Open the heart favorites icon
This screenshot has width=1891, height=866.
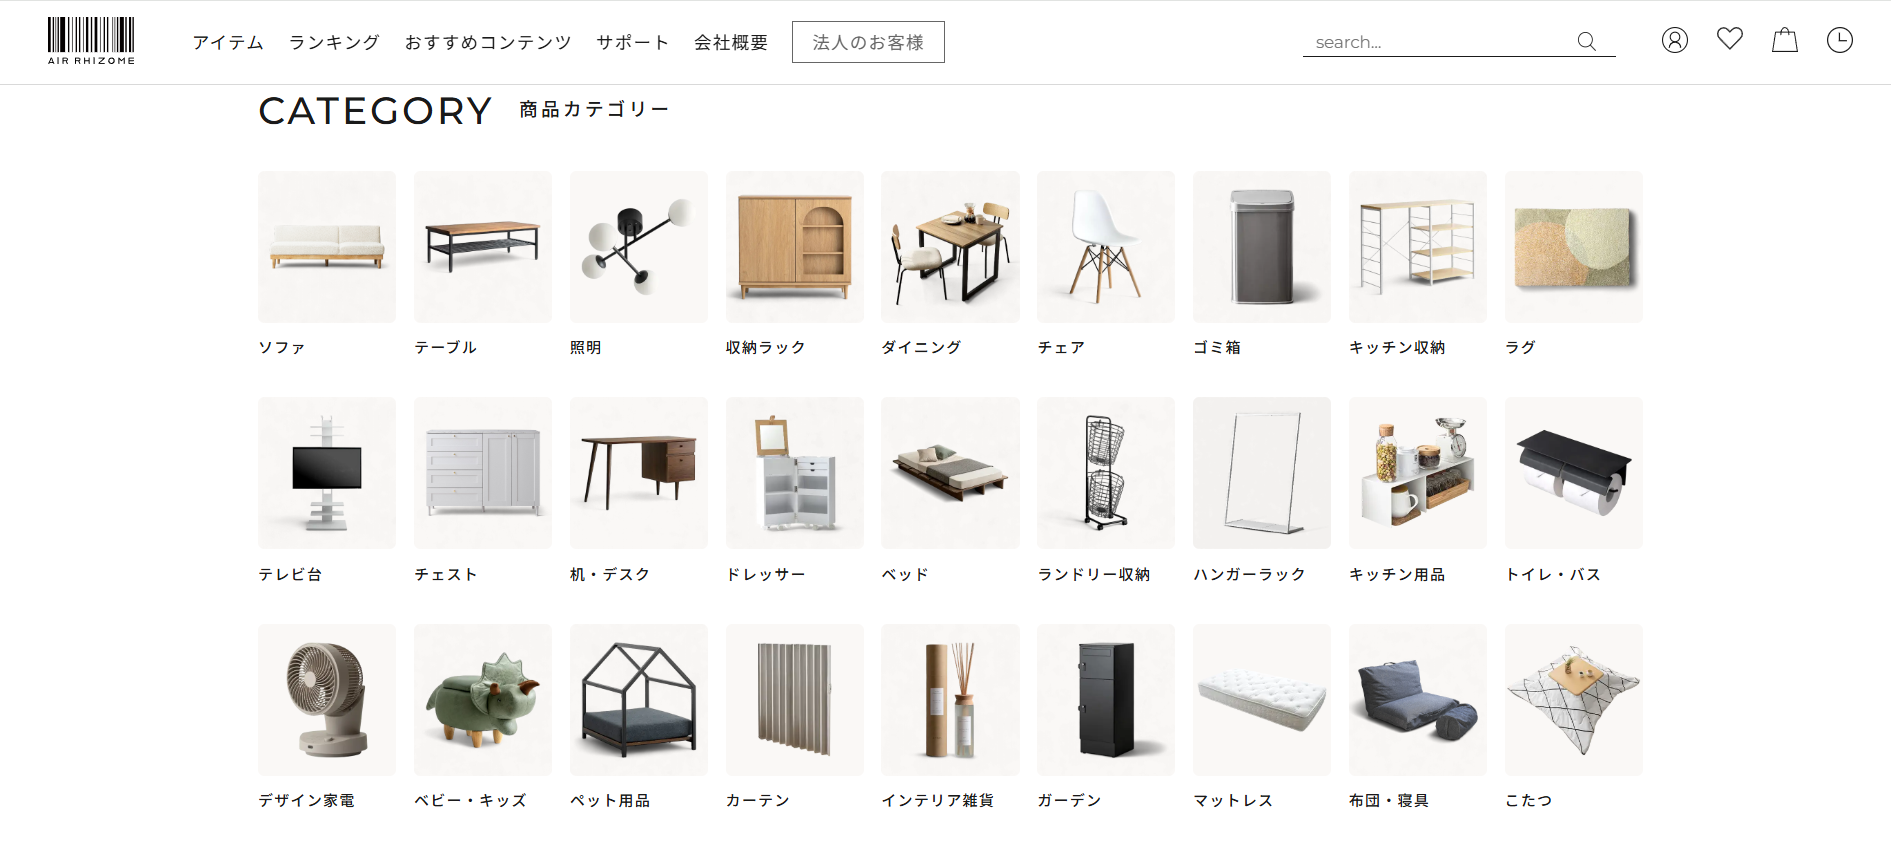click(x=1730, y=39)
